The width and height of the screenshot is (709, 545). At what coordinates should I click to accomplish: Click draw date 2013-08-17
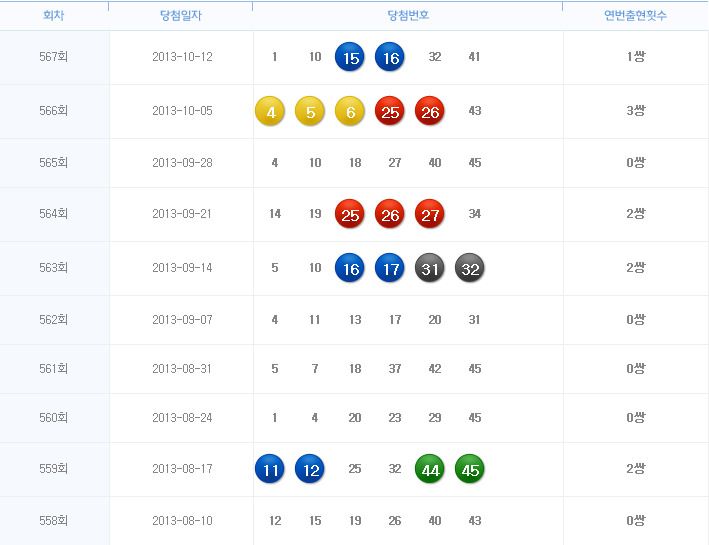[x=182, y=469]
